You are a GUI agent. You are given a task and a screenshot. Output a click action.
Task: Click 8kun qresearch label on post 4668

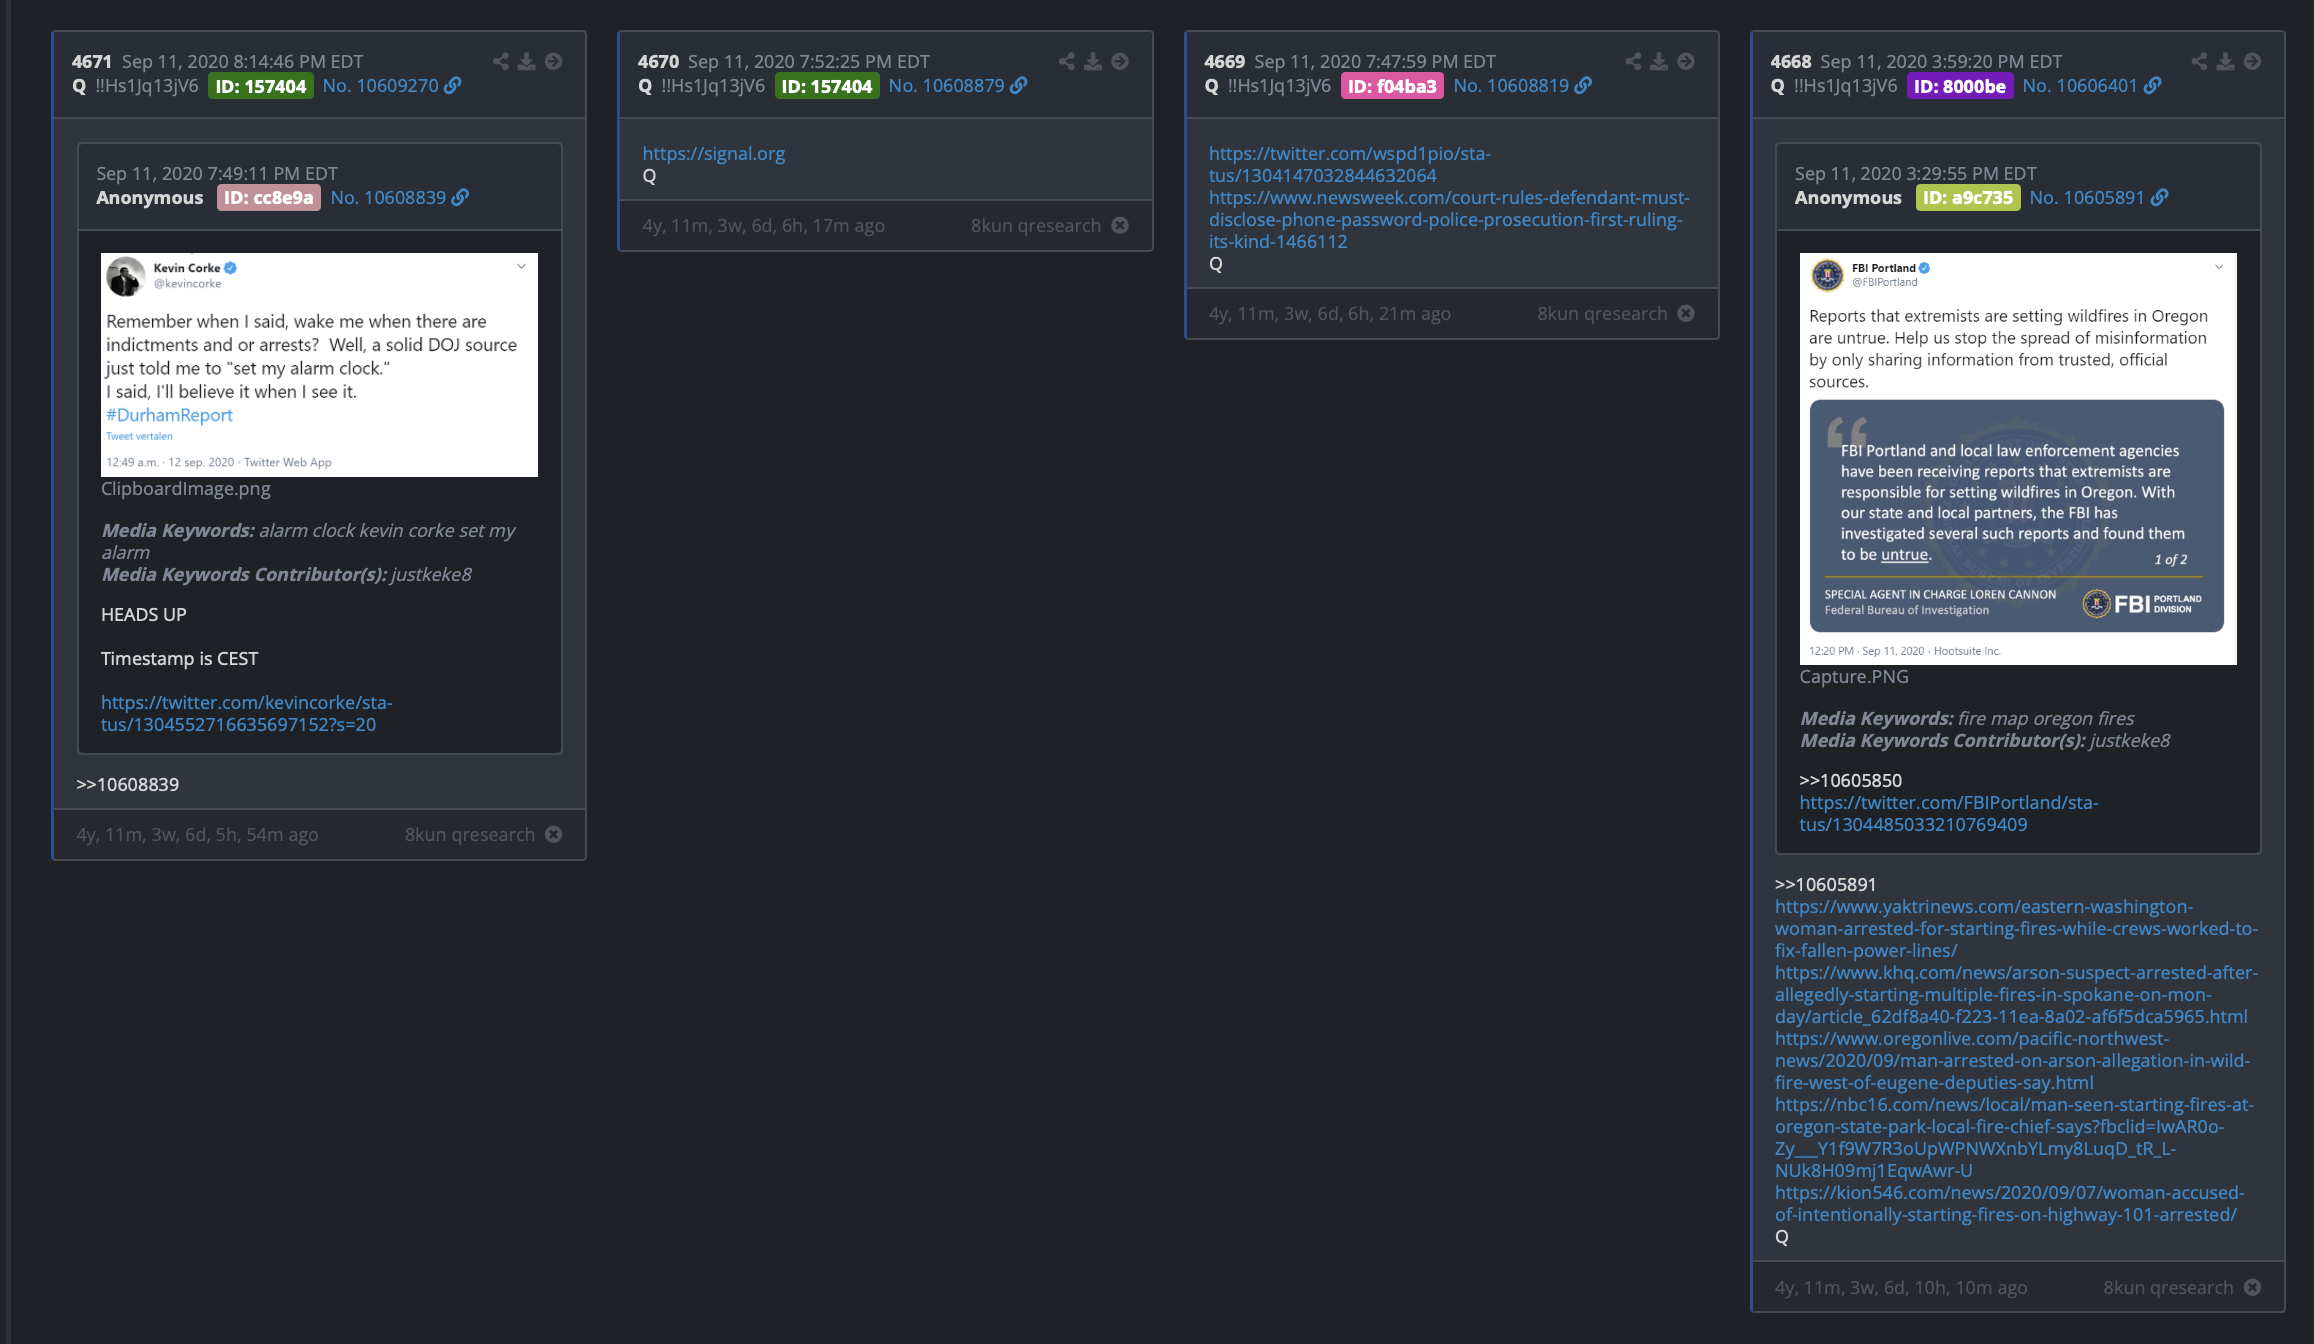(2168, 1287)
